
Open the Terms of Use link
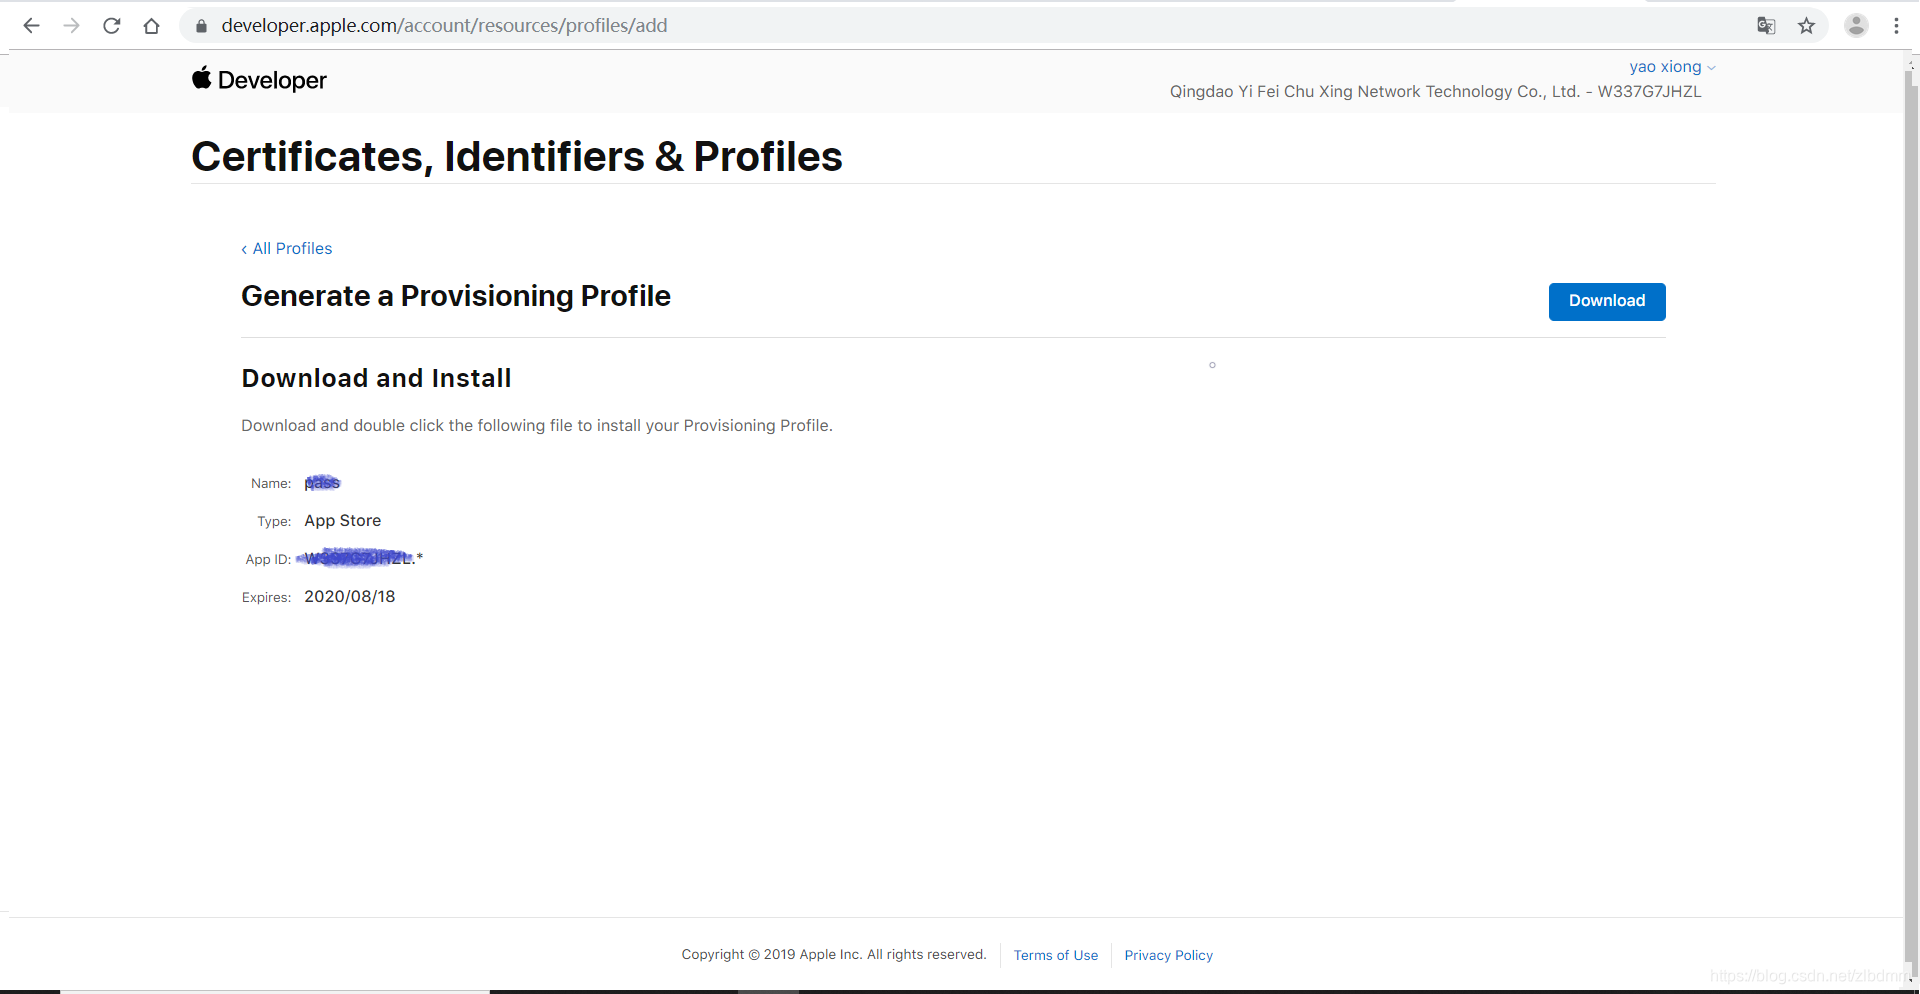coord(1056,955)
